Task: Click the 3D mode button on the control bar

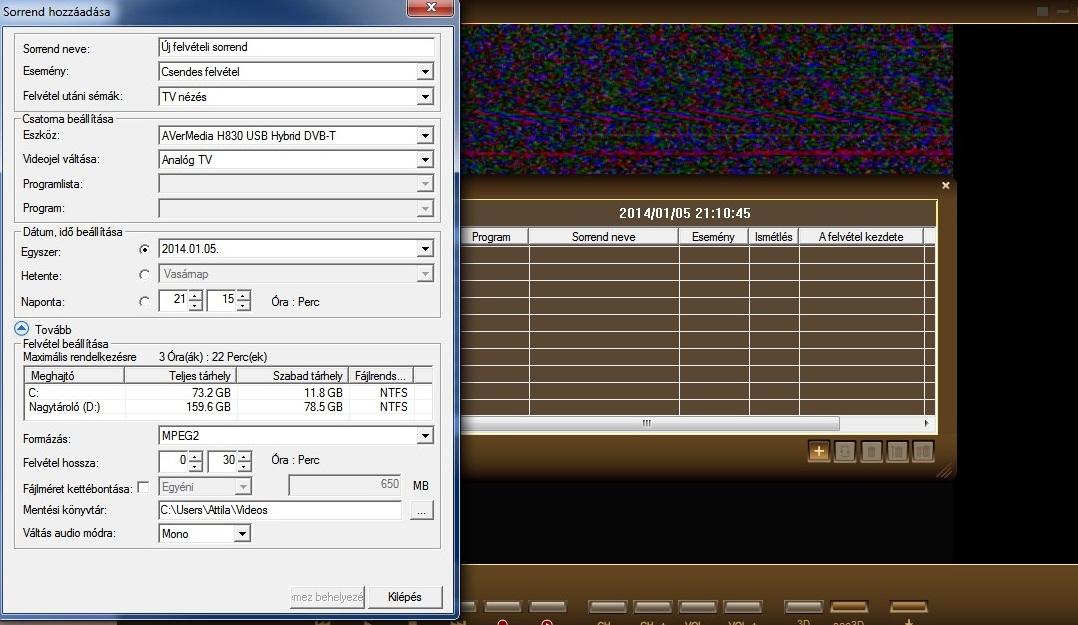Action: coord(803,607)
